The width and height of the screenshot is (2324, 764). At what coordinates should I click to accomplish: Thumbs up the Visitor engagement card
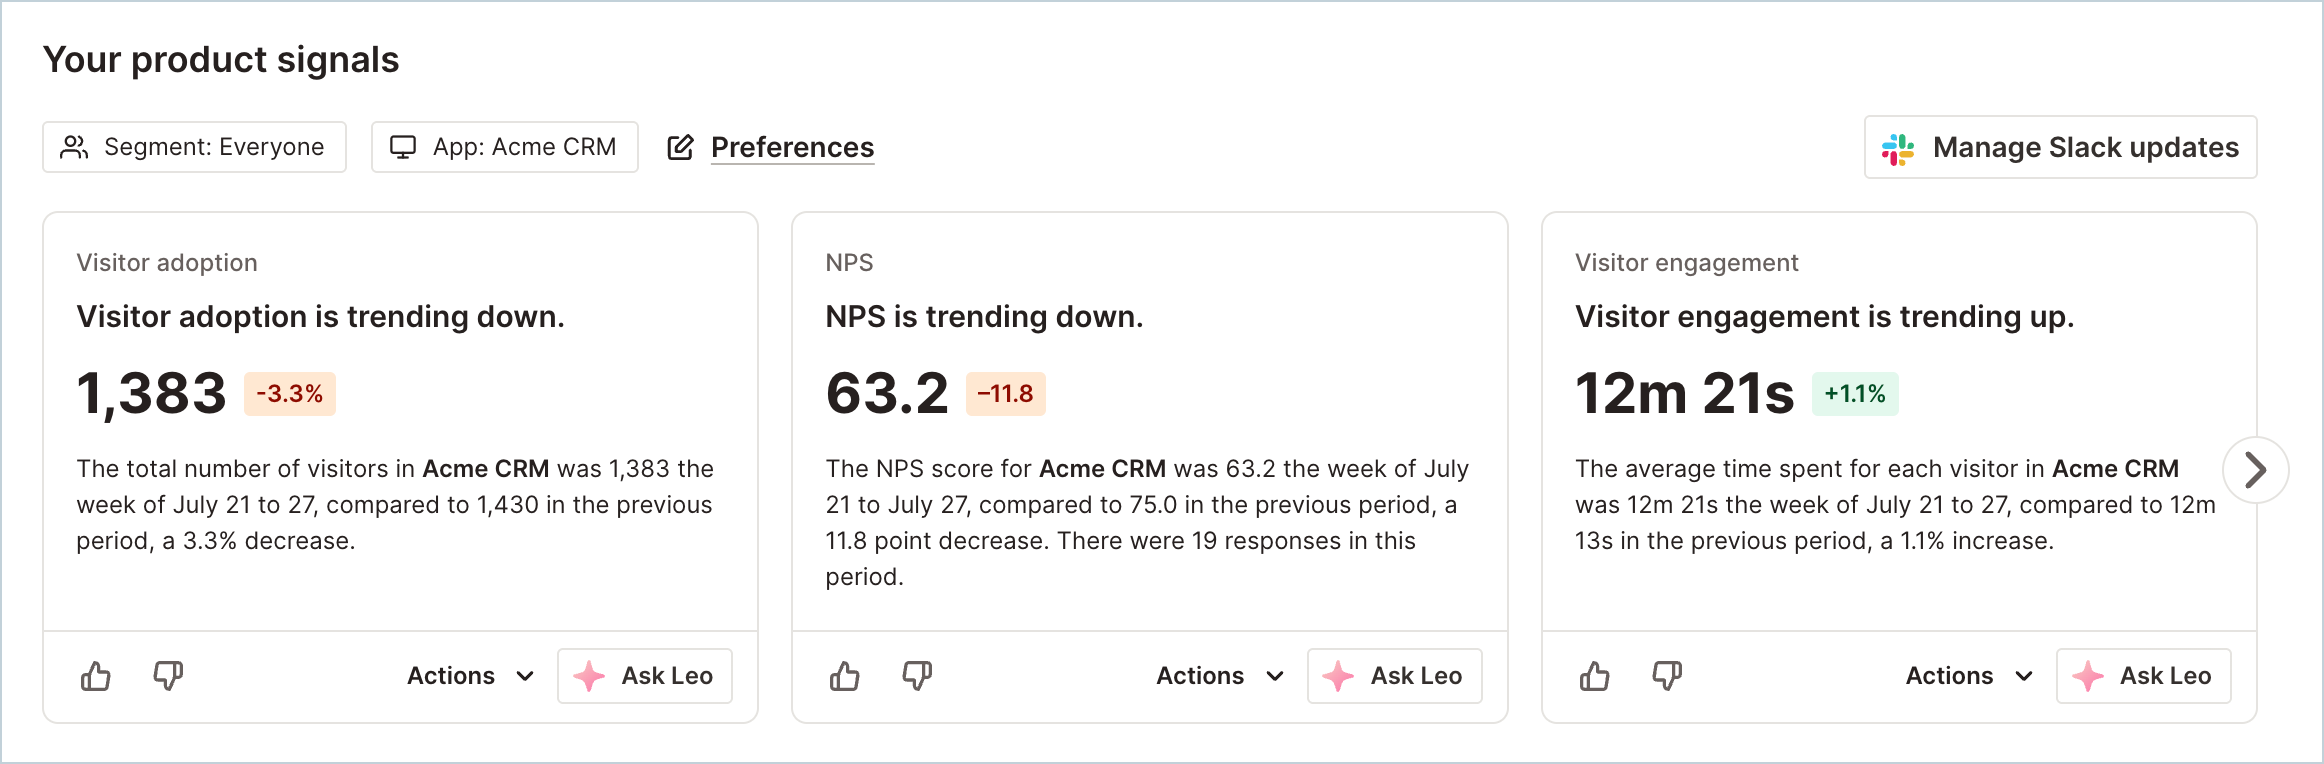[1595, 677]
